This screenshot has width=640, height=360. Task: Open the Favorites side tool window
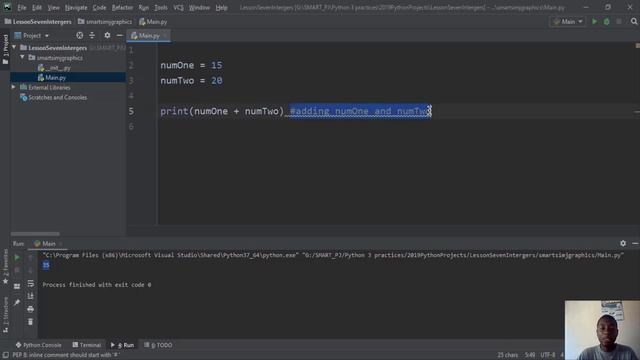5,266
